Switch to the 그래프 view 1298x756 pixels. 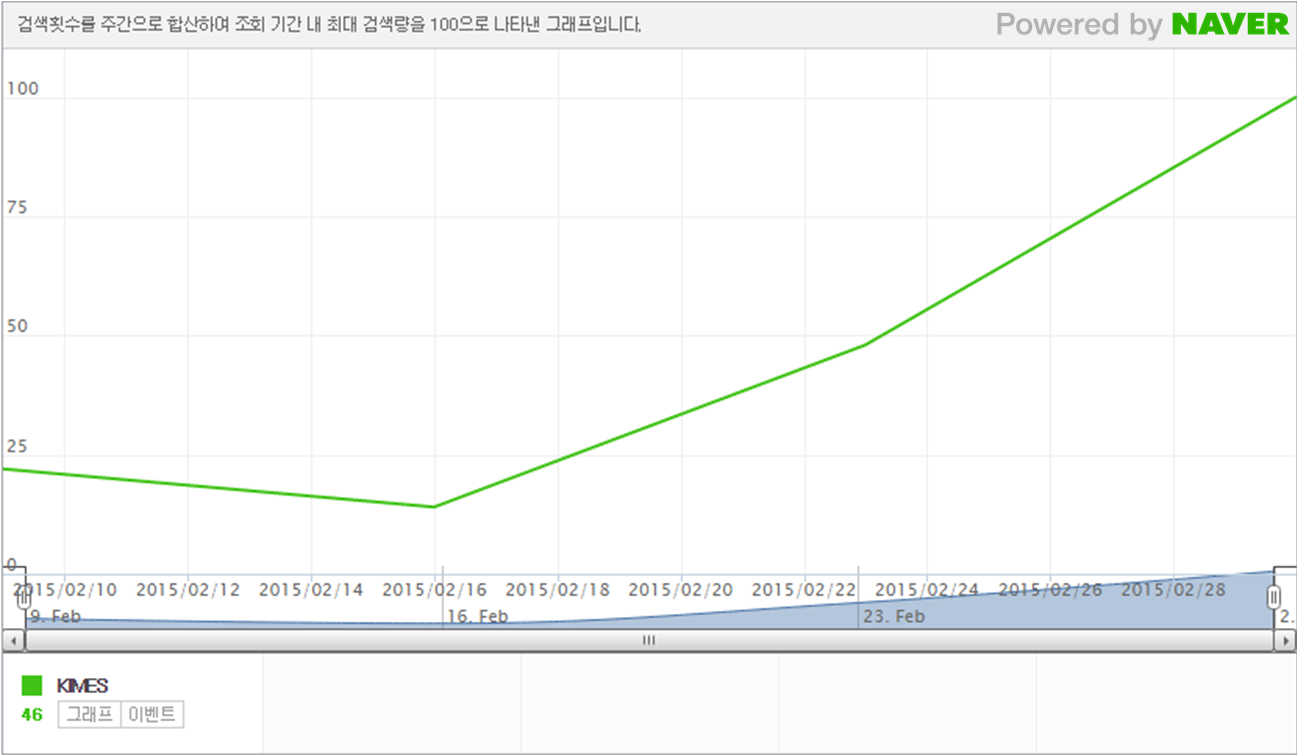(x=89, y=715)
